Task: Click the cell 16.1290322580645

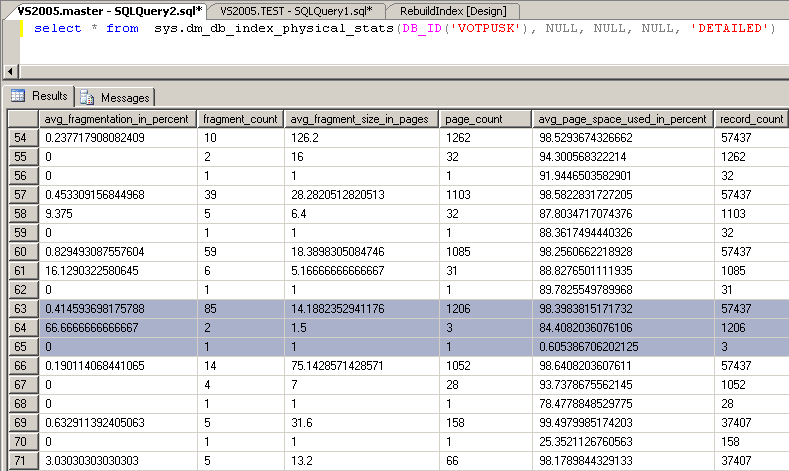Action: (118, 271)
